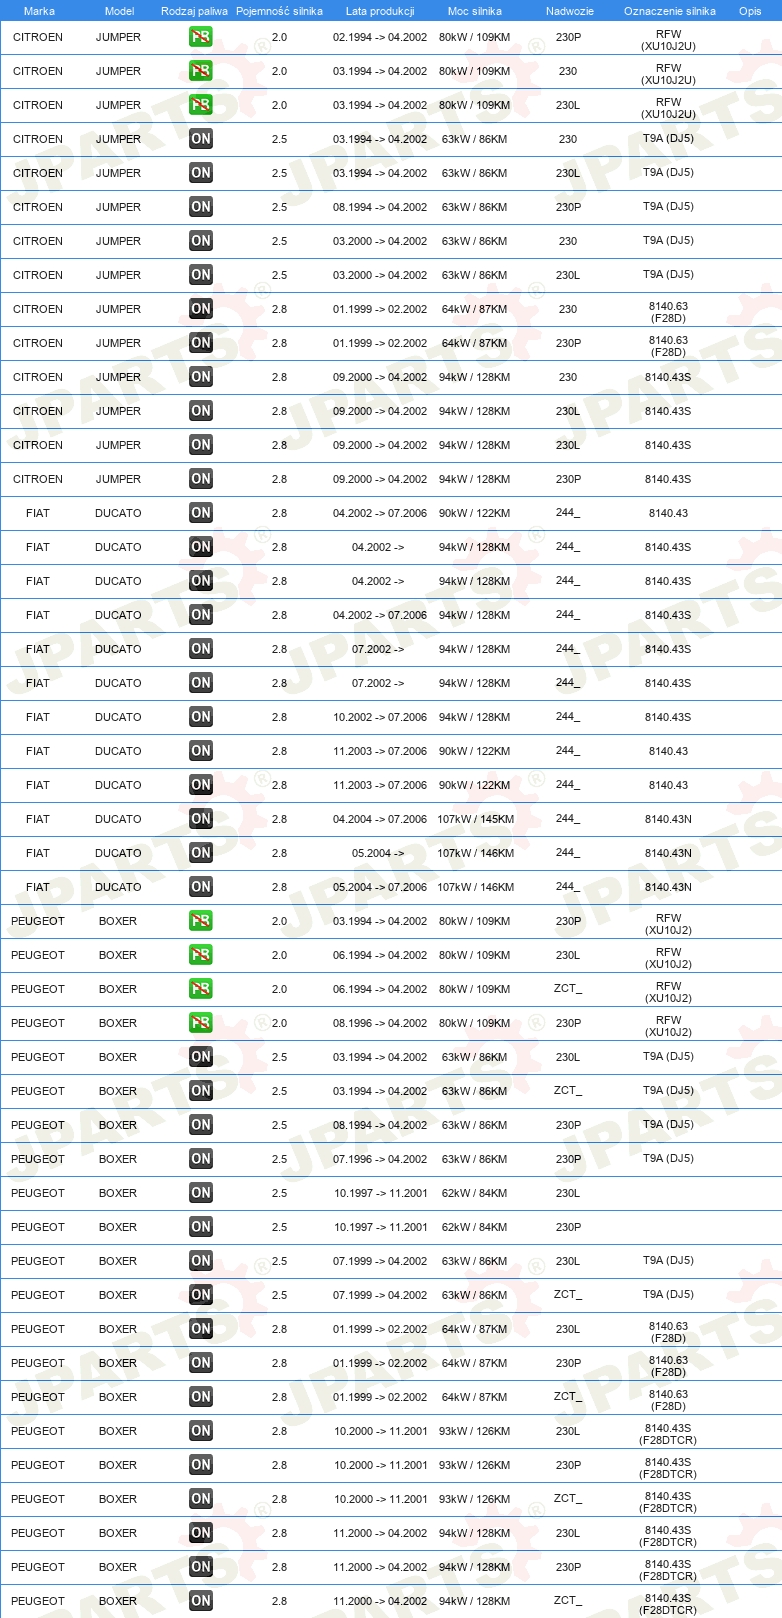
Task: Click ON icon in Fiat Ducato 04.2002 90kW row
Action: [x=201, y=513]
